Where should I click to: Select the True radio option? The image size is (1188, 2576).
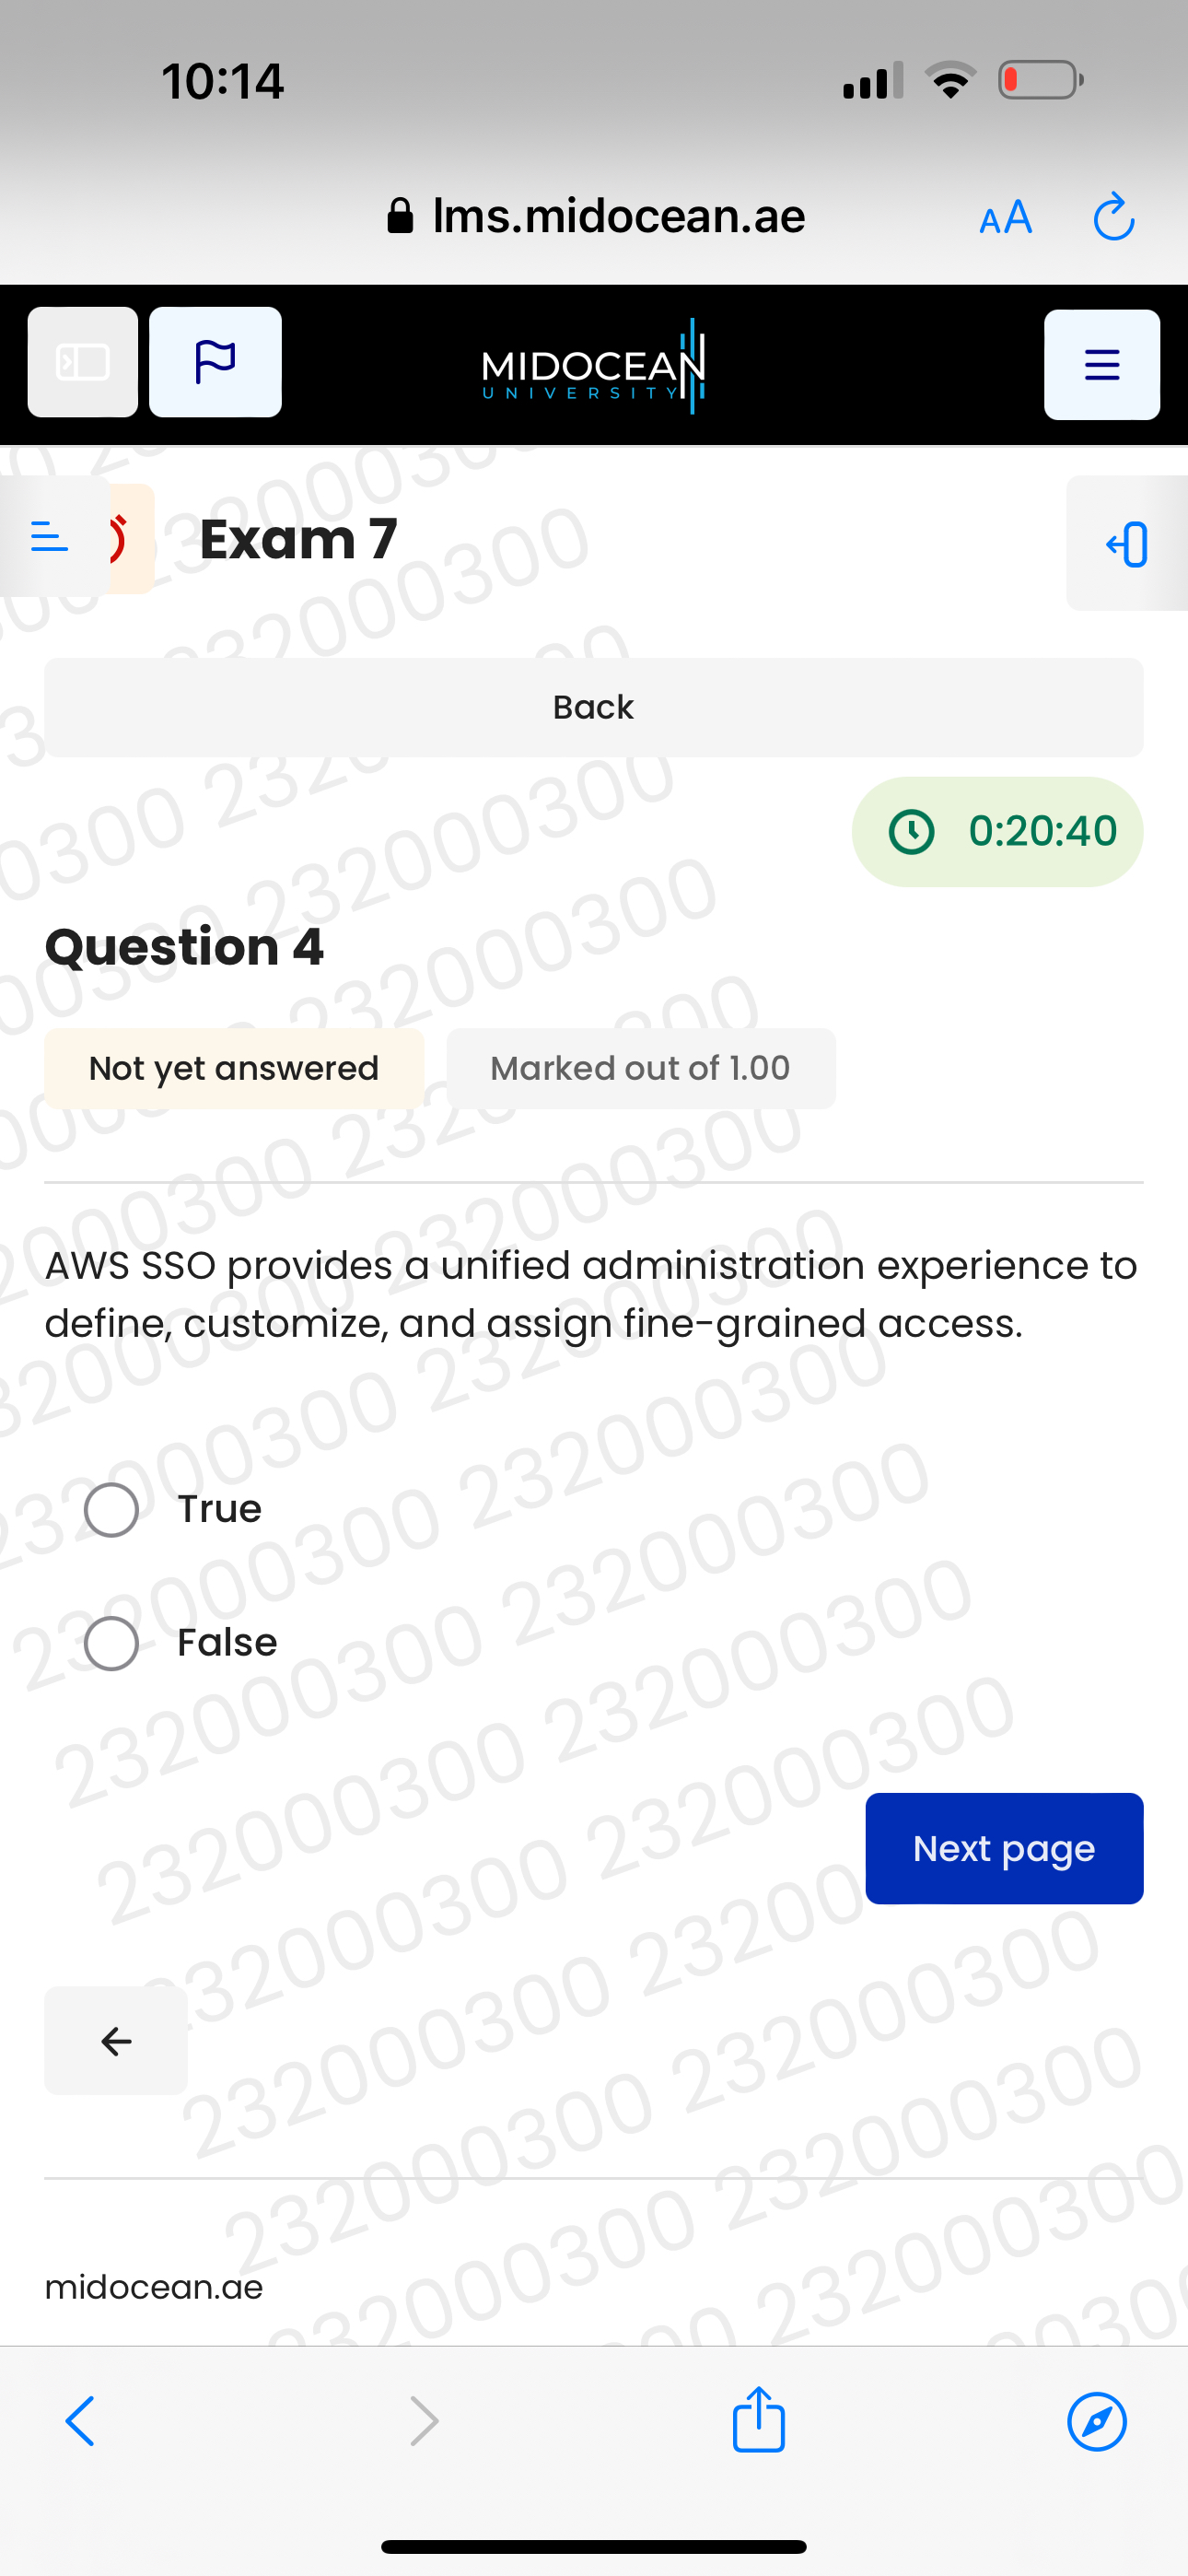[x=112, y=1509]
